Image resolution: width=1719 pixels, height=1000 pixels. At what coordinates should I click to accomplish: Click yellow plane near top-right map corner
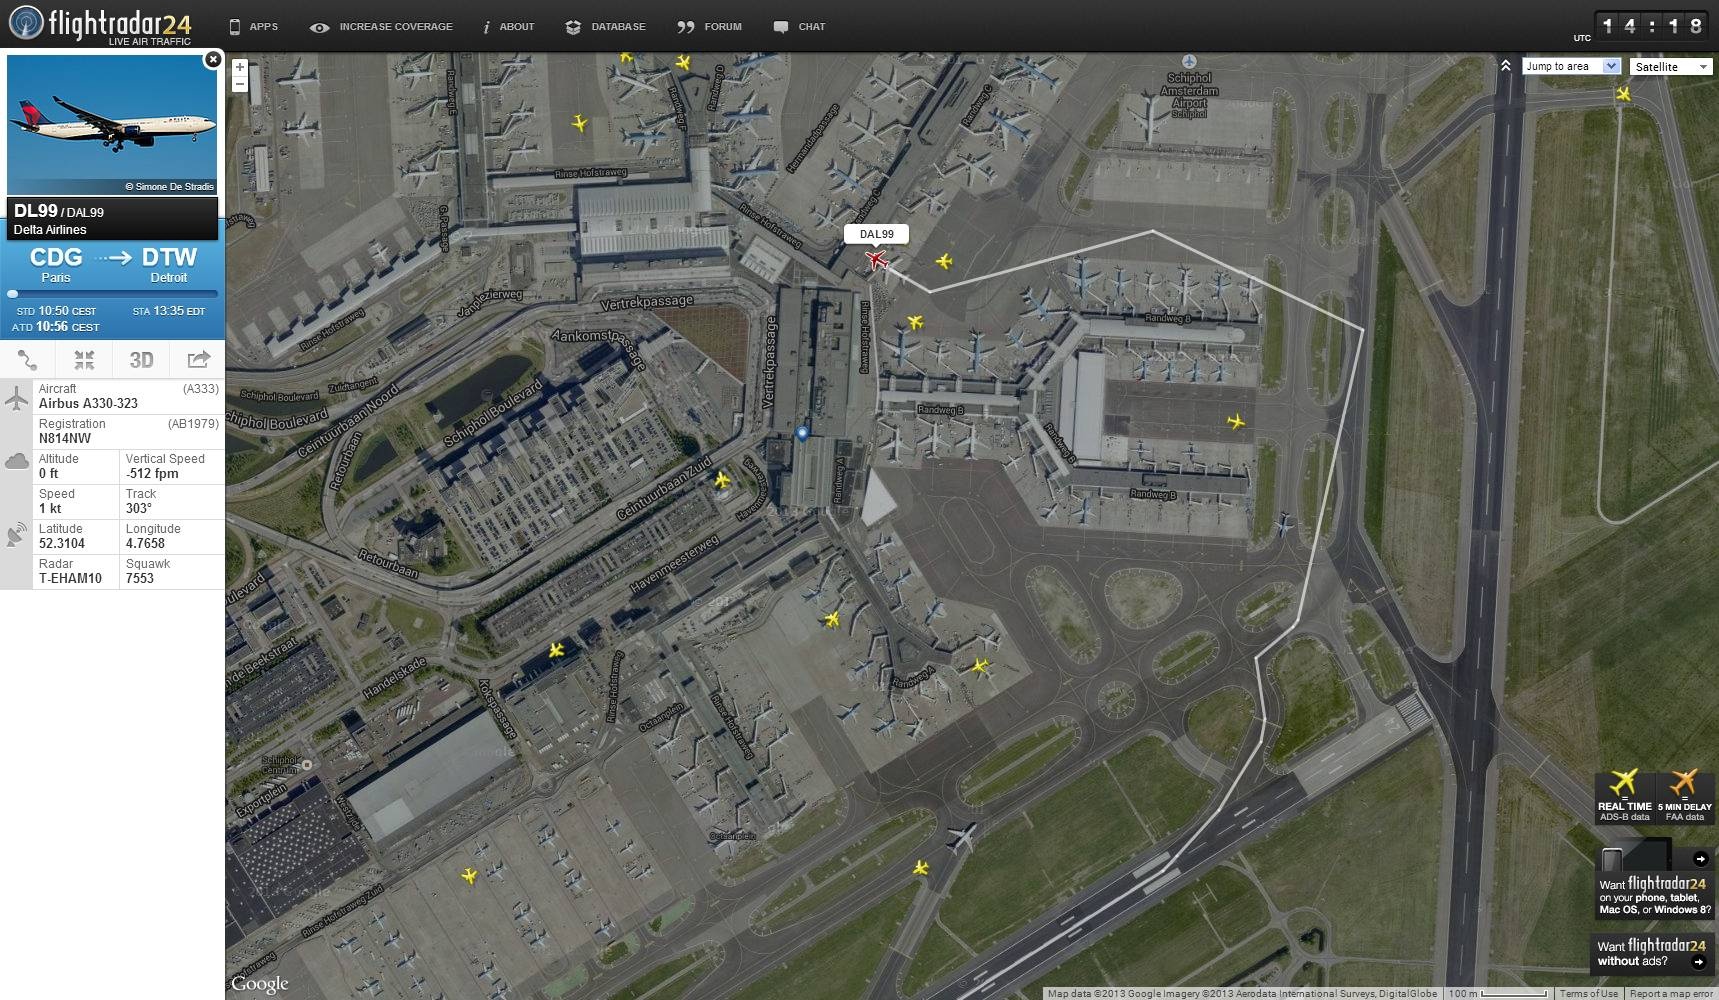tap(1623, 94)
